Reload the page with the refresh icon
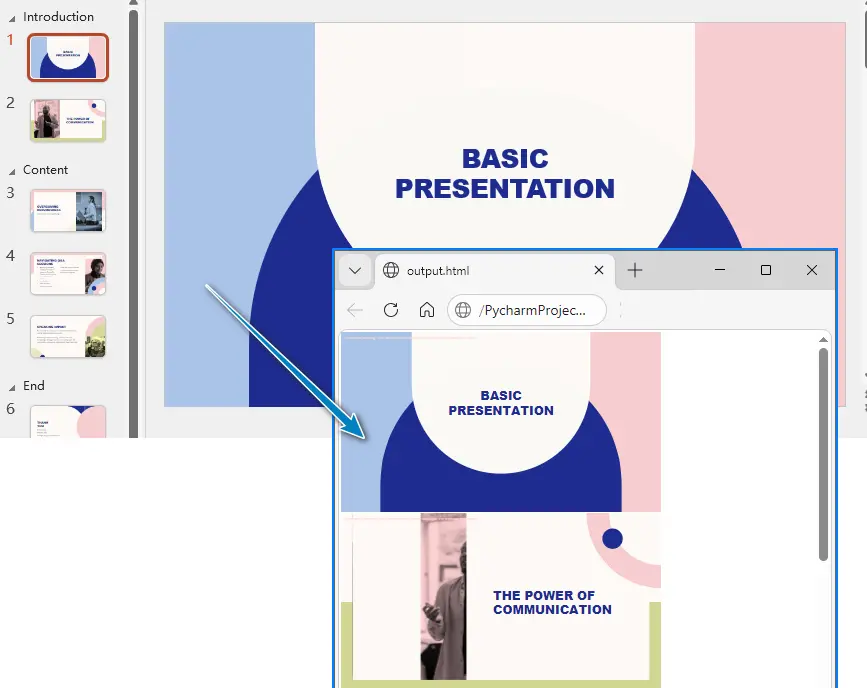This screenshot has height=688, width=867. (x=391, y=310)
